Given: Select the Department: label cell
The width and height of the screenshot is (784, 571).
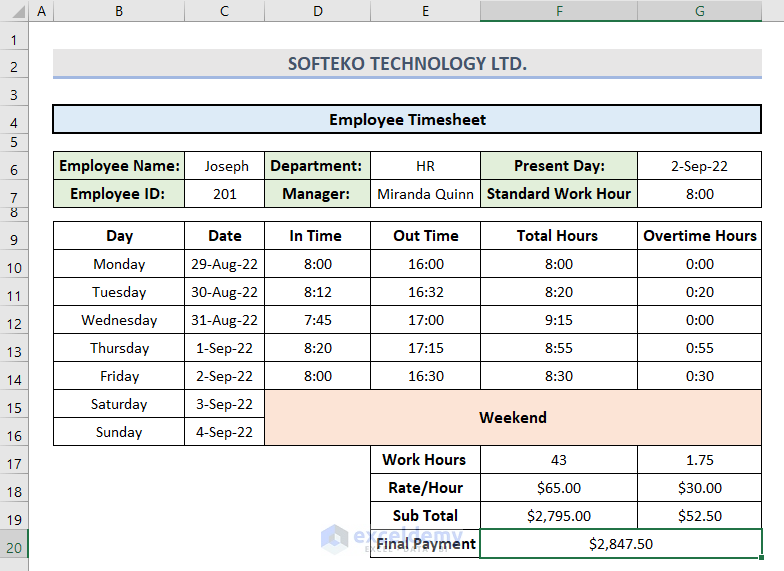Looking at the screenshot, I should coord(318,166).
